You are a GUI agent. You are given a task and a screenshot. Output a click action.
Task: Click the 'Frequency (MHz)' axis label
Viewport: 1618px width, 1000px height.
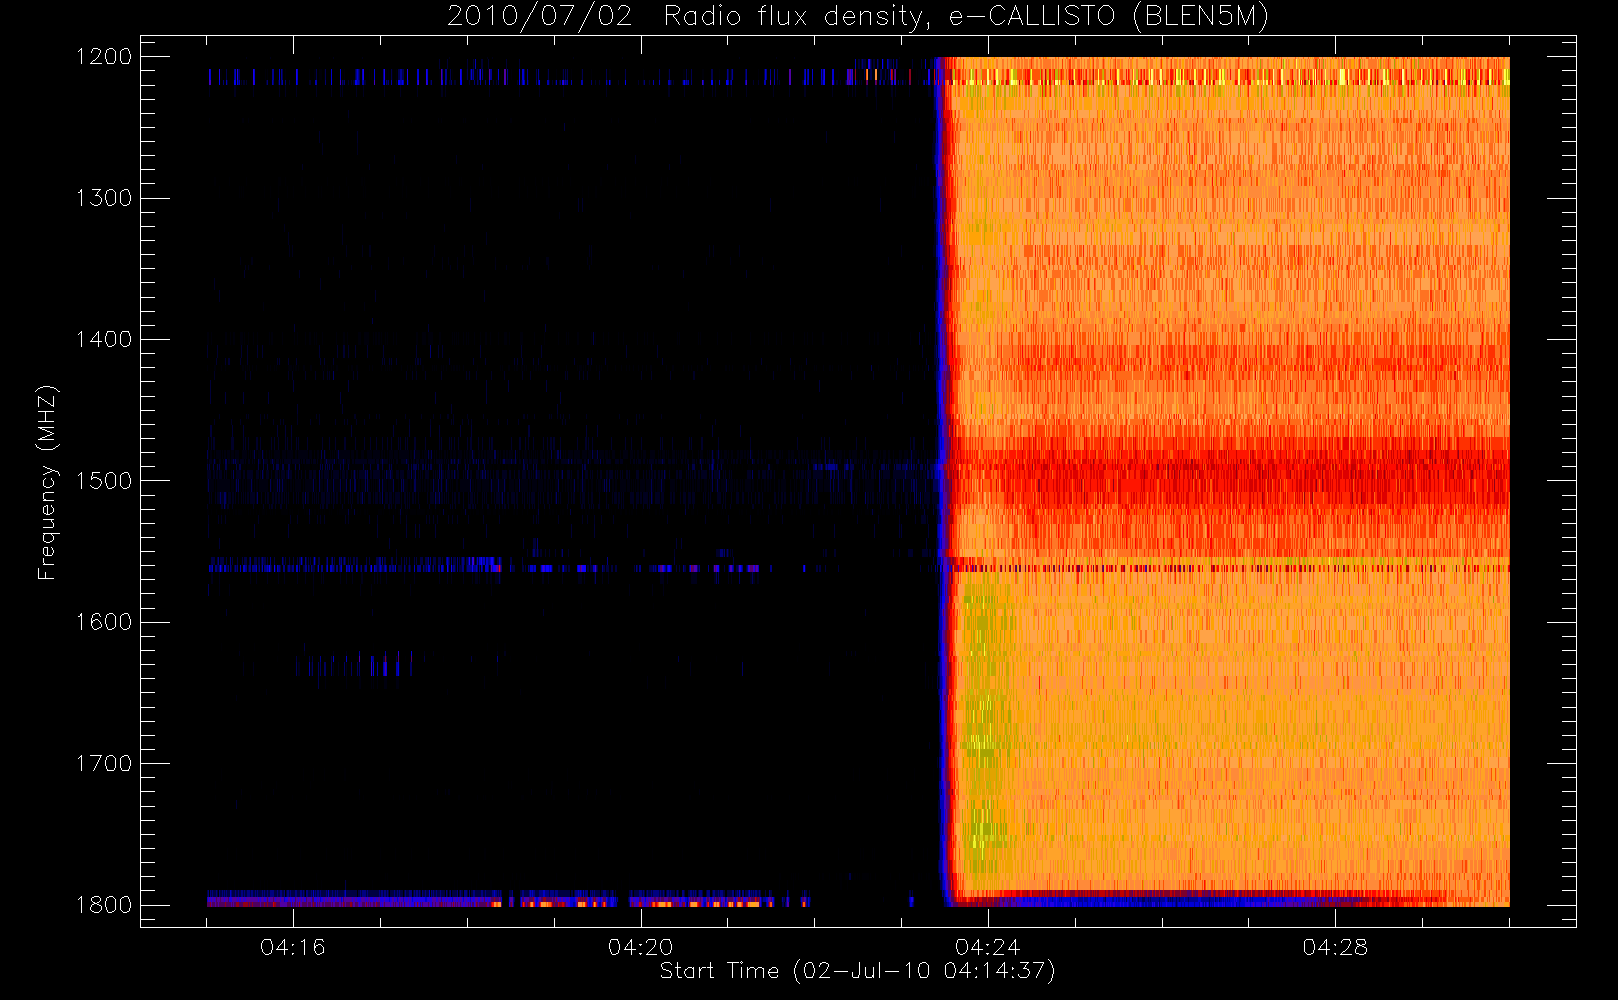tap(47, 482)
